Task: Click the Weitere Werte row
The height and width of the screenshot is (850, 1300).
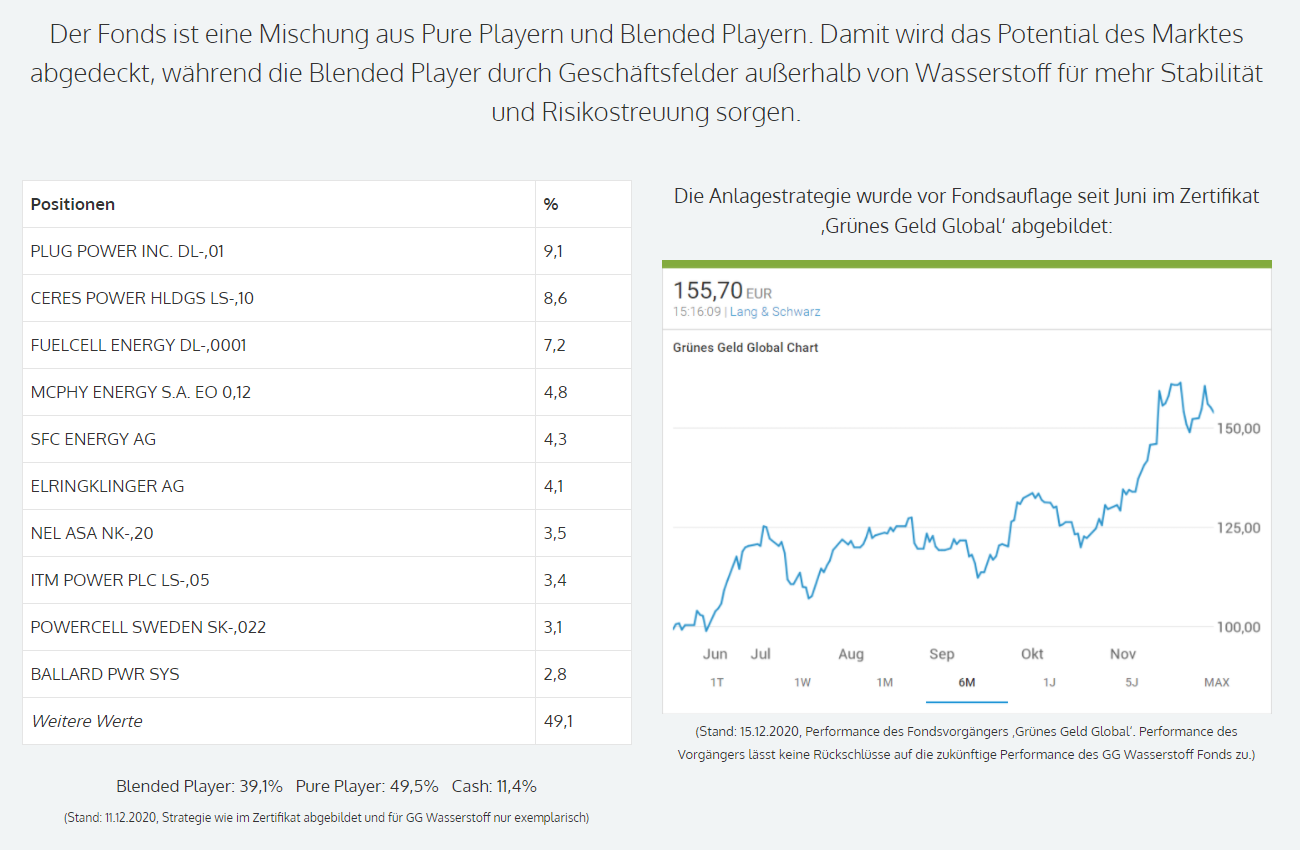Action: pyautogui.click(x=87, y=721)
